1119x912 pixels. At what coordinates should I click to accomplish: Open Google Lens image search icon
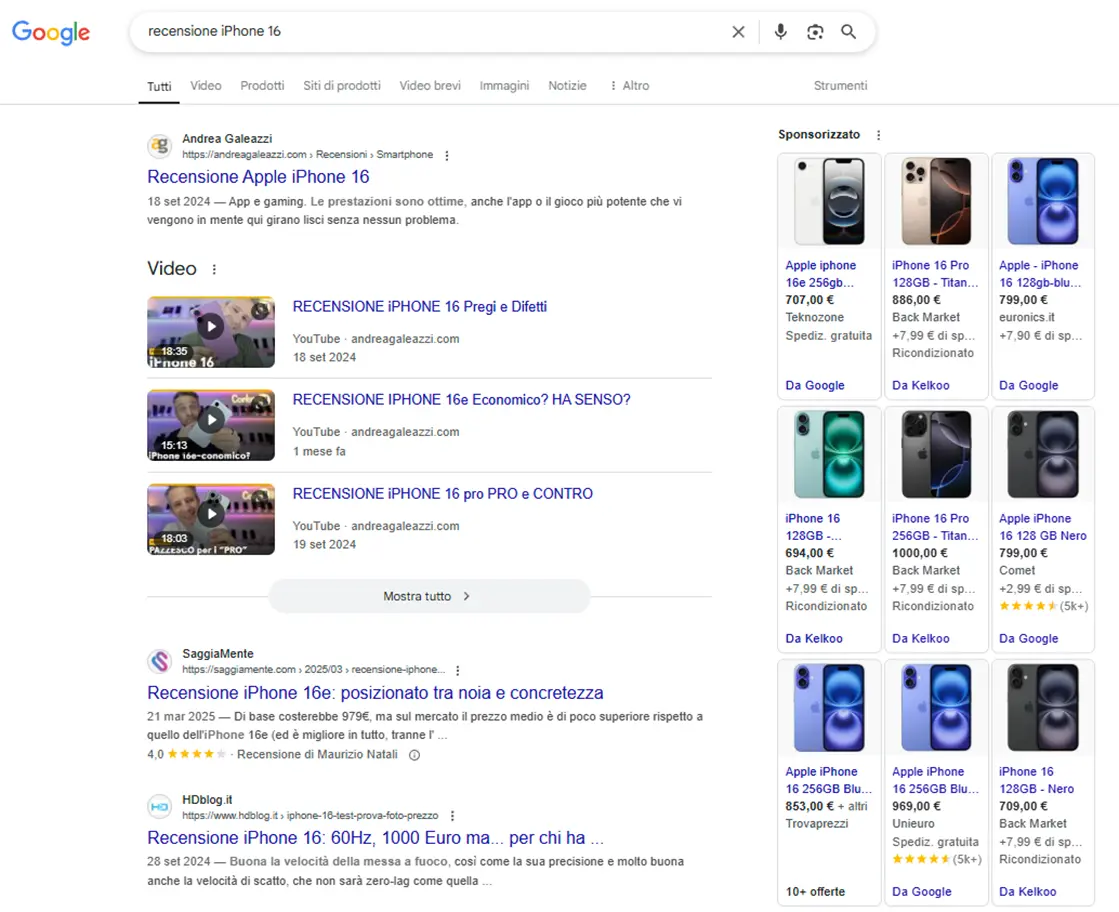click(815, 32)
